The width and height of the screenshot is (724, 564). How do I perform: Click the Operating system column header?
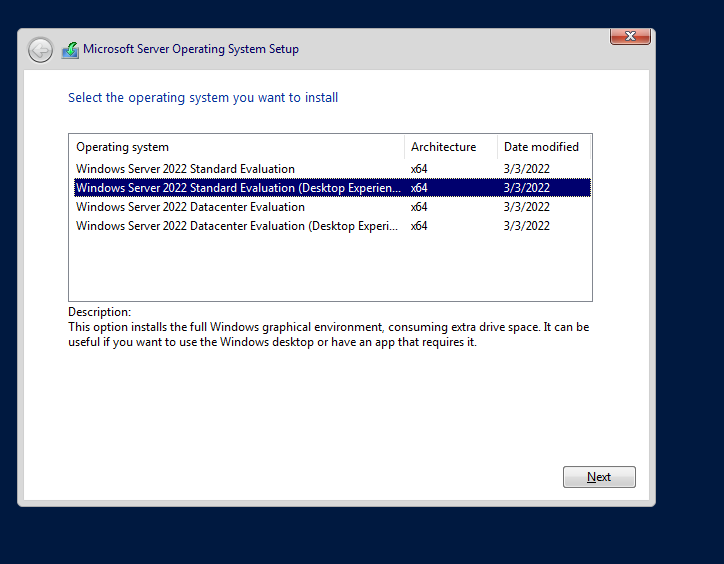(123, 147)
